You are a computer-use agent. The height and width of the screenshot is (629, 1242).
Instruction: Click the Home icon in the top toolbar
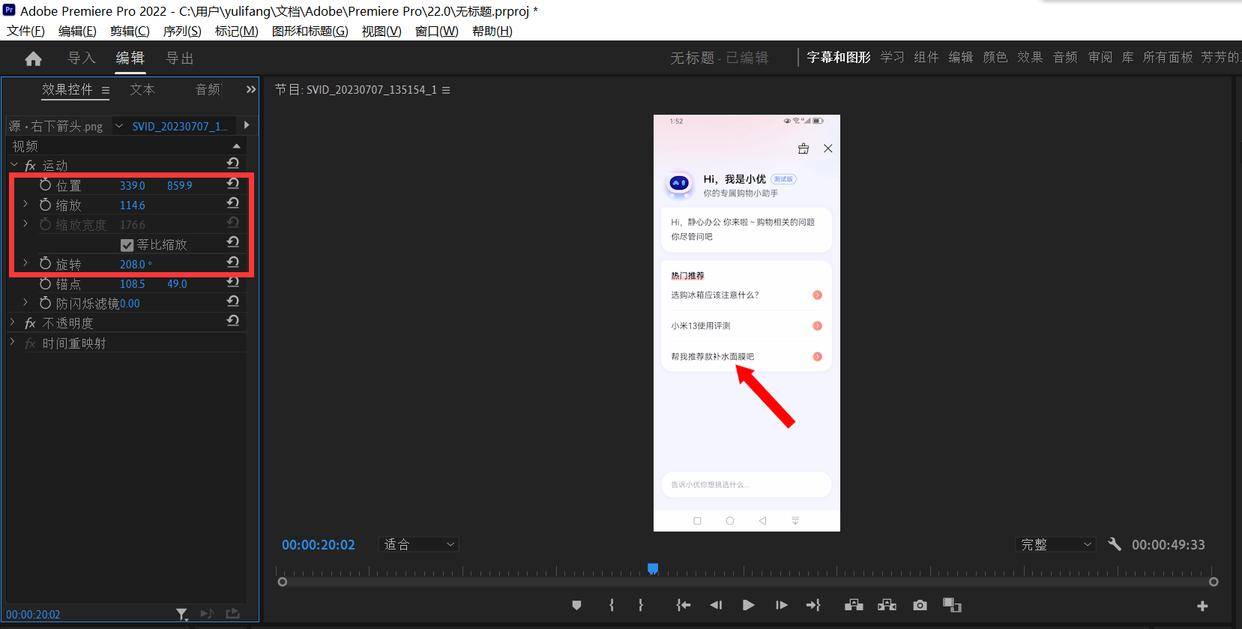33,57
